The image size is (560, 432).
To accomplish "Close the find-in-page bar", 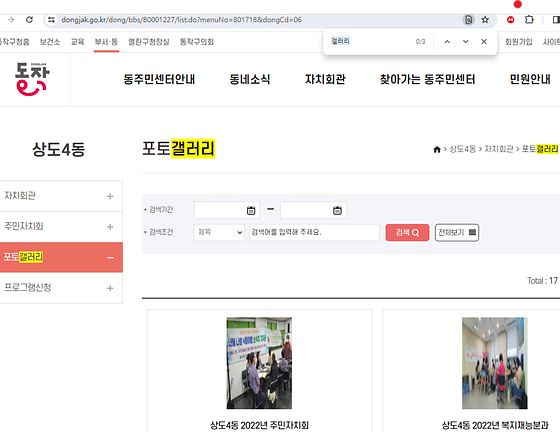I will (484, 42).
